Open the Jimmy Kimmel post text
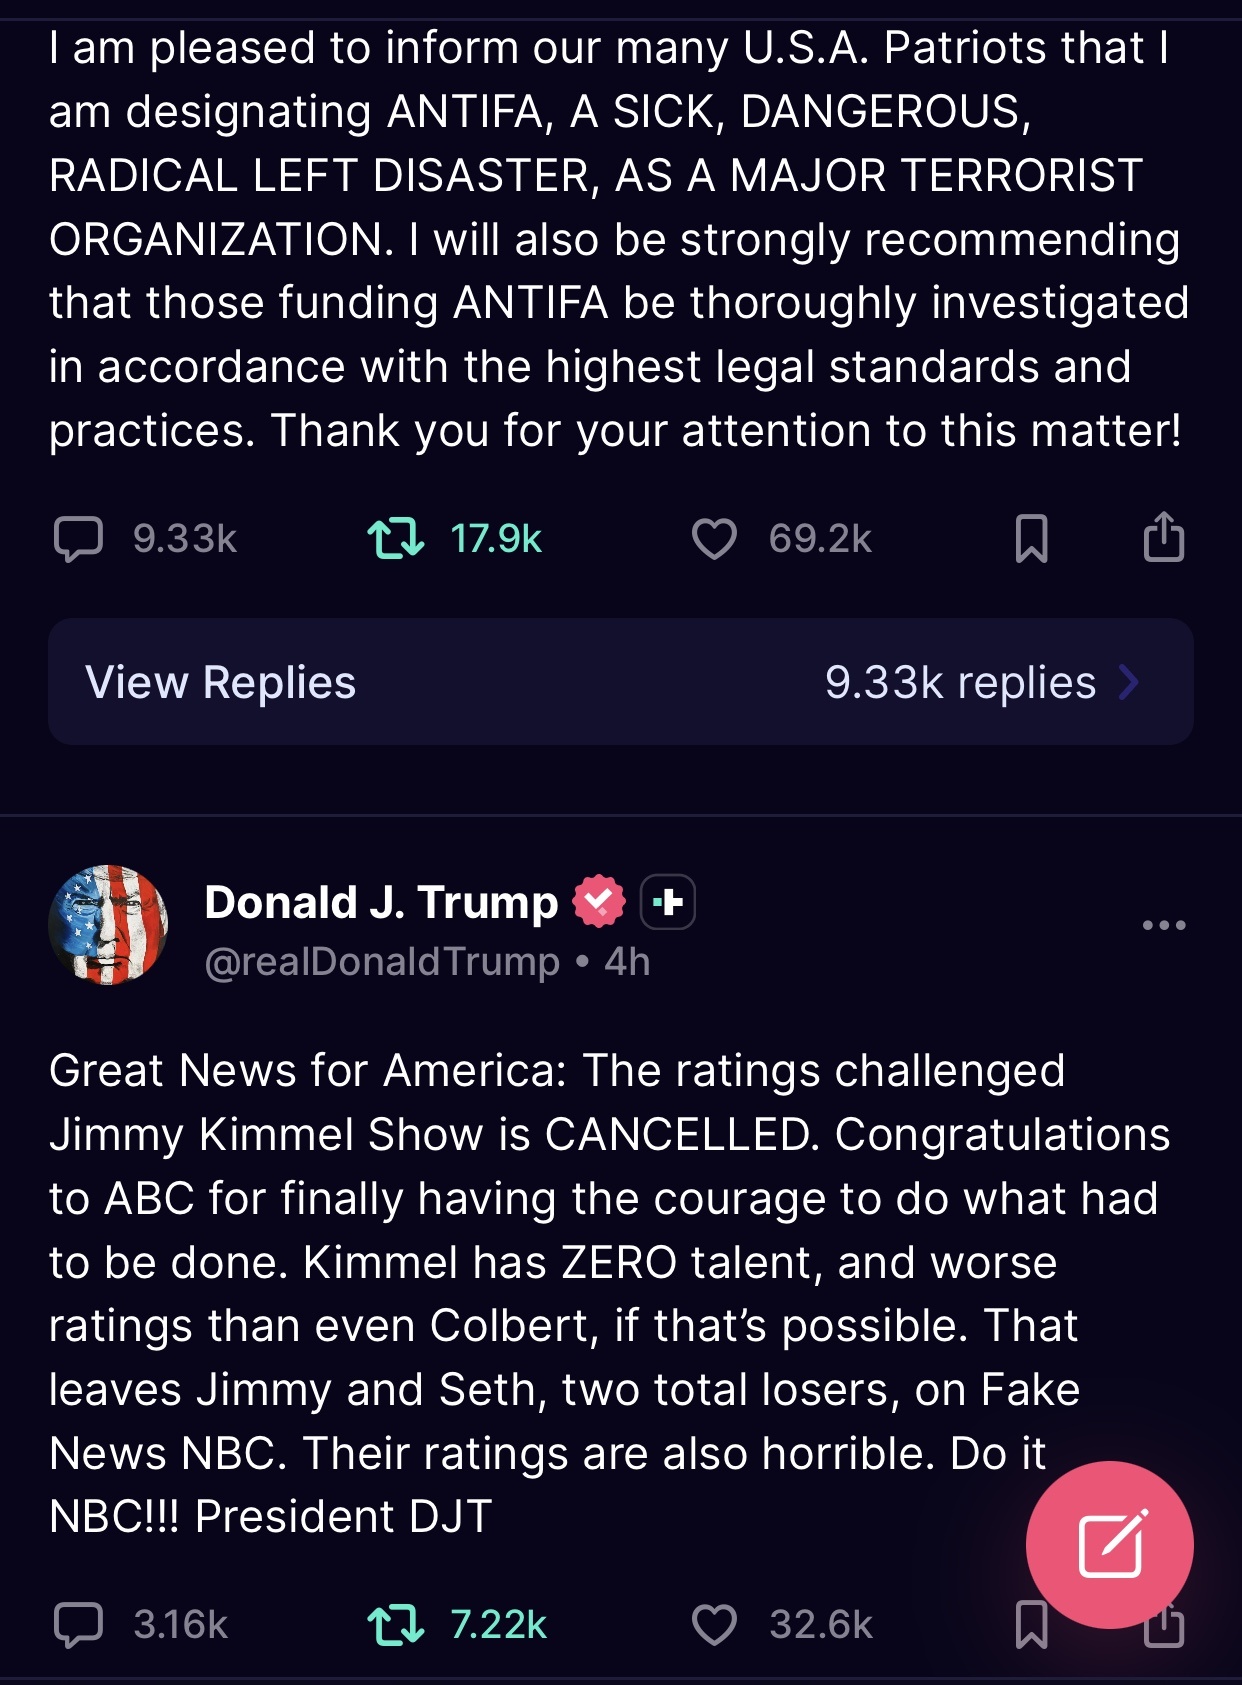1242x1685 pixels. pos(610,1294)
